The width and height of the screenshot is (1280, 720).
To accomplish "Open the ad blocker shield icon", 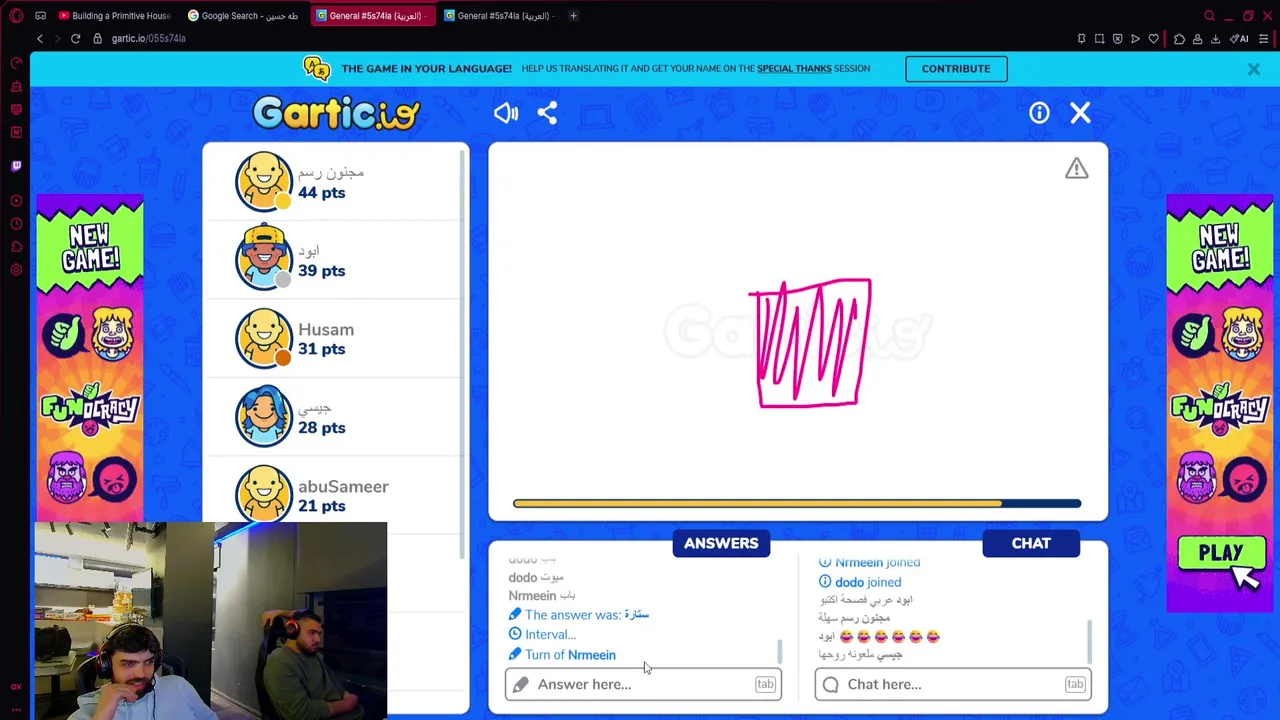I will click(1117, 39).
